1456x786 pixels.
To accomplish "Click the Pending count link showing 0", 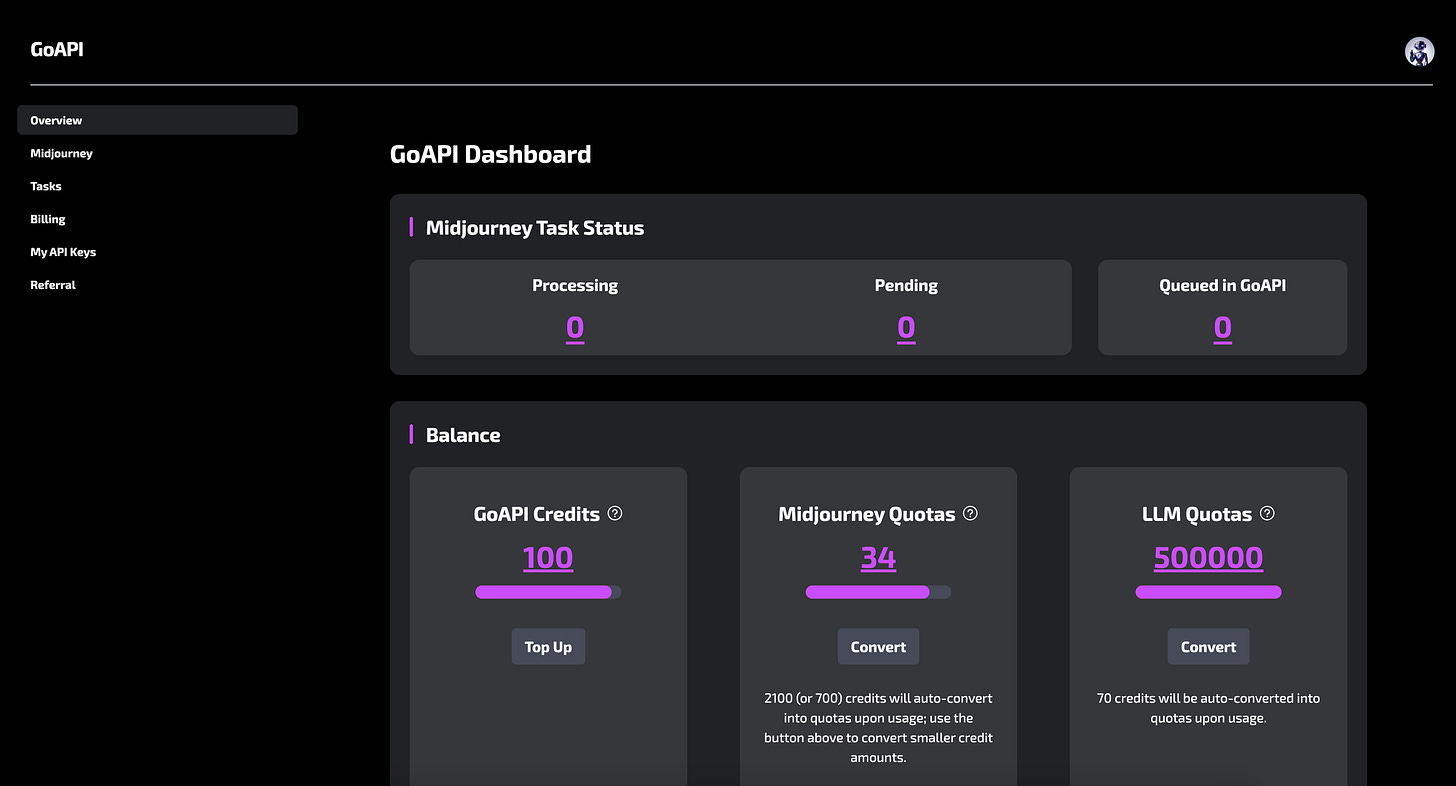I will (x=906, y=327).
